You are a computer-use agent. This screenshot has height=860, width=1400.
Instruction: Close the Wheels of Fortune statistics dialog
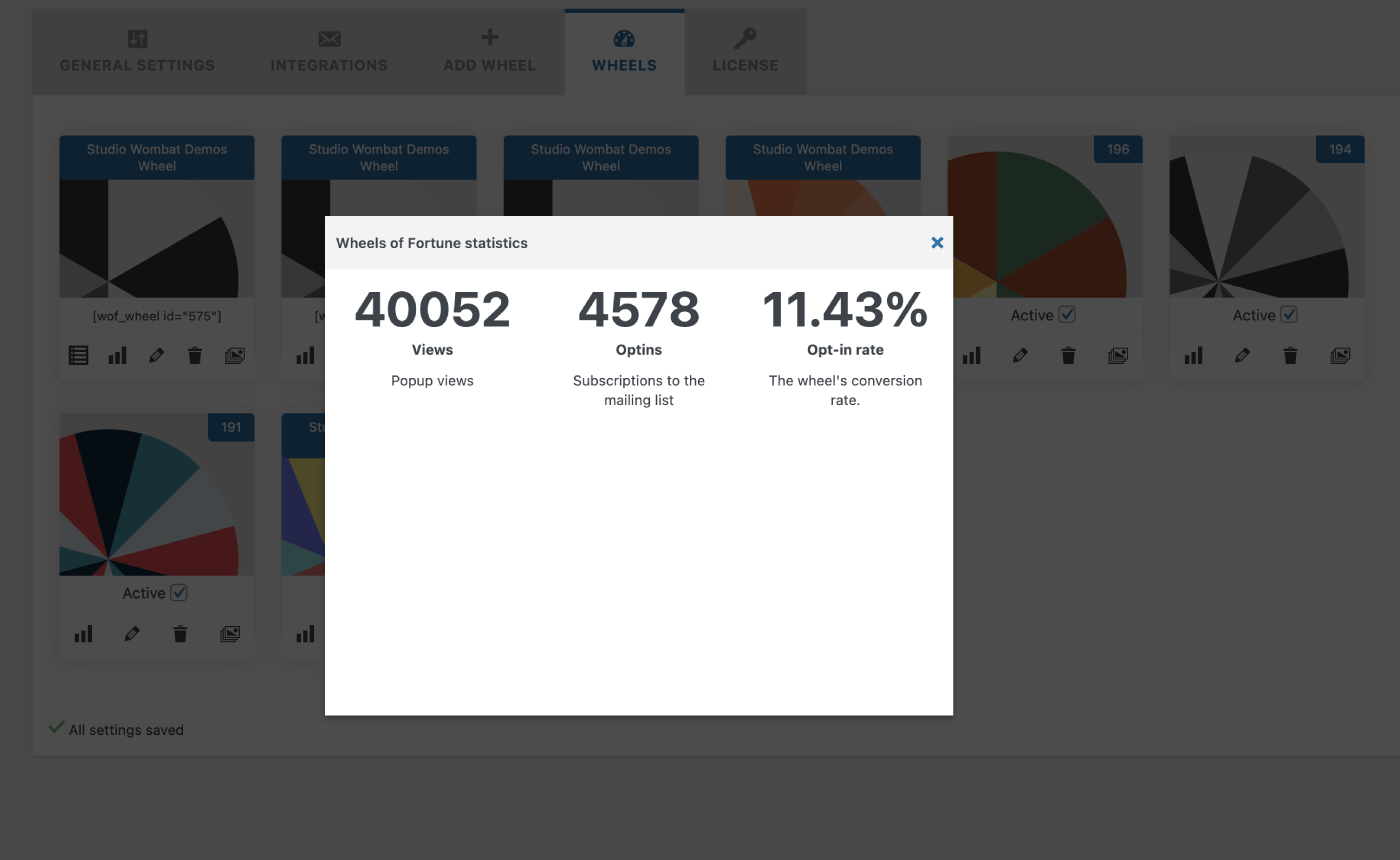tap(937, 242)
